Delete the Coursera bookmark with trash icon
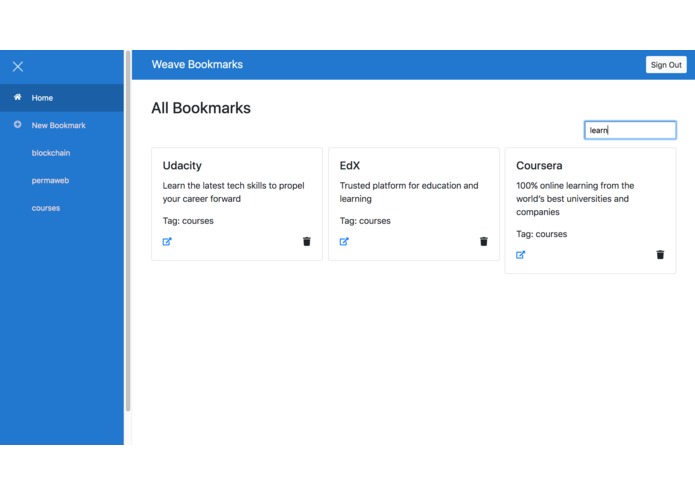Viewport: 695px width, 494px height. tap(660, 255)
